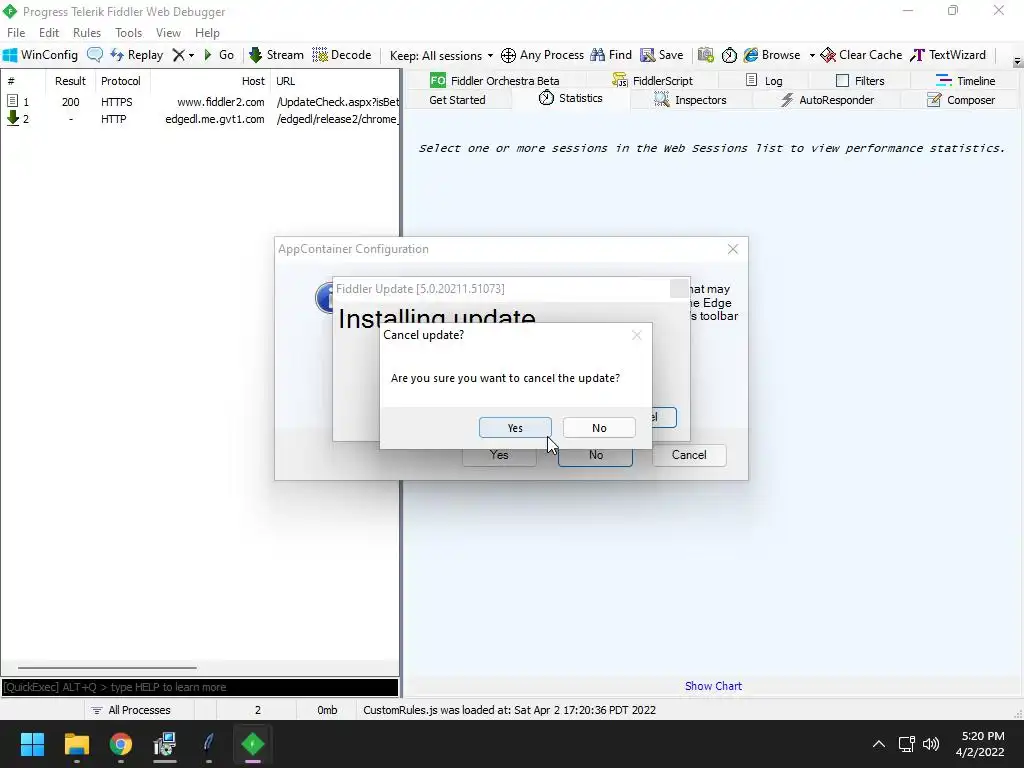Open Google Chrome from taskbar
This screenshot has height=768, width=1024.
coord(120,744)
